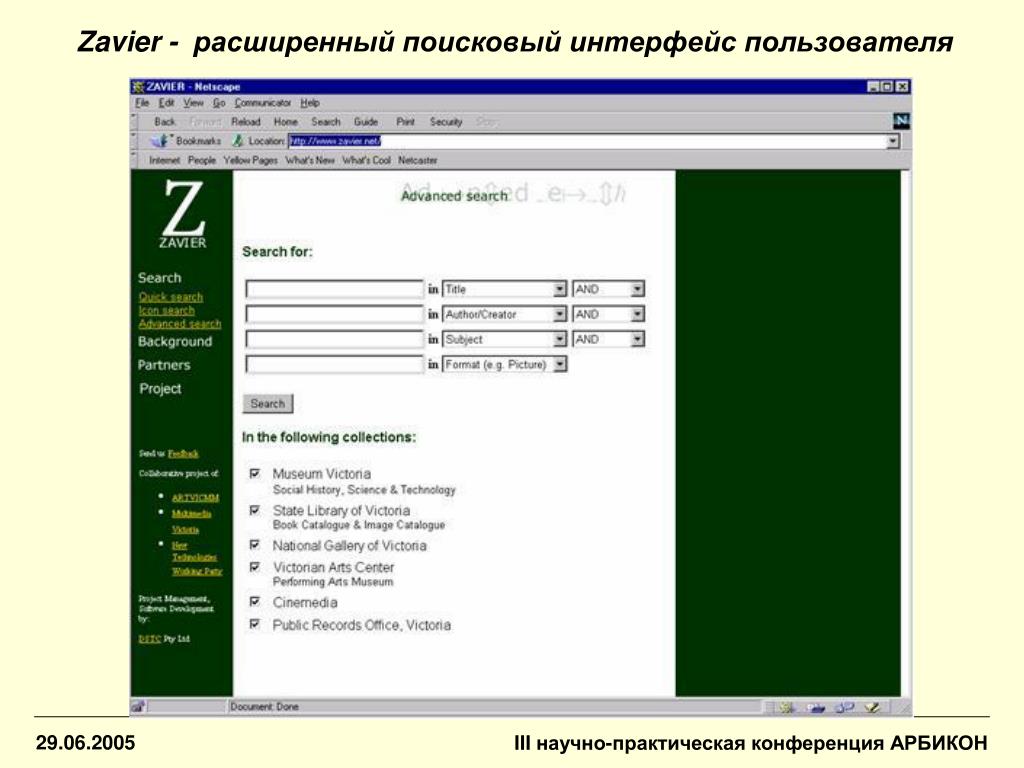Click What's Cool personal toolbar link
Image resolution: width=1024 pixels, height=768 pixels.
click(x=366, y=160)
